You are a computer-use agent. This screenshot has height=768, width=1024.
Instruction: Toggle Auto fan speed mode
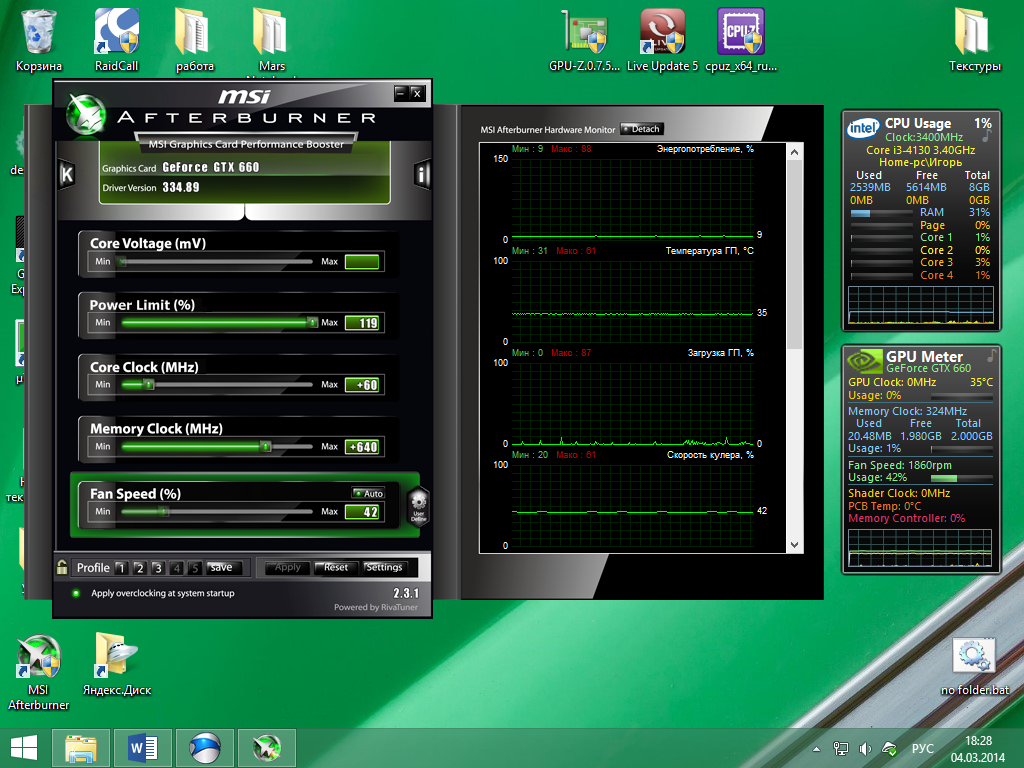[x=368, y=493]
